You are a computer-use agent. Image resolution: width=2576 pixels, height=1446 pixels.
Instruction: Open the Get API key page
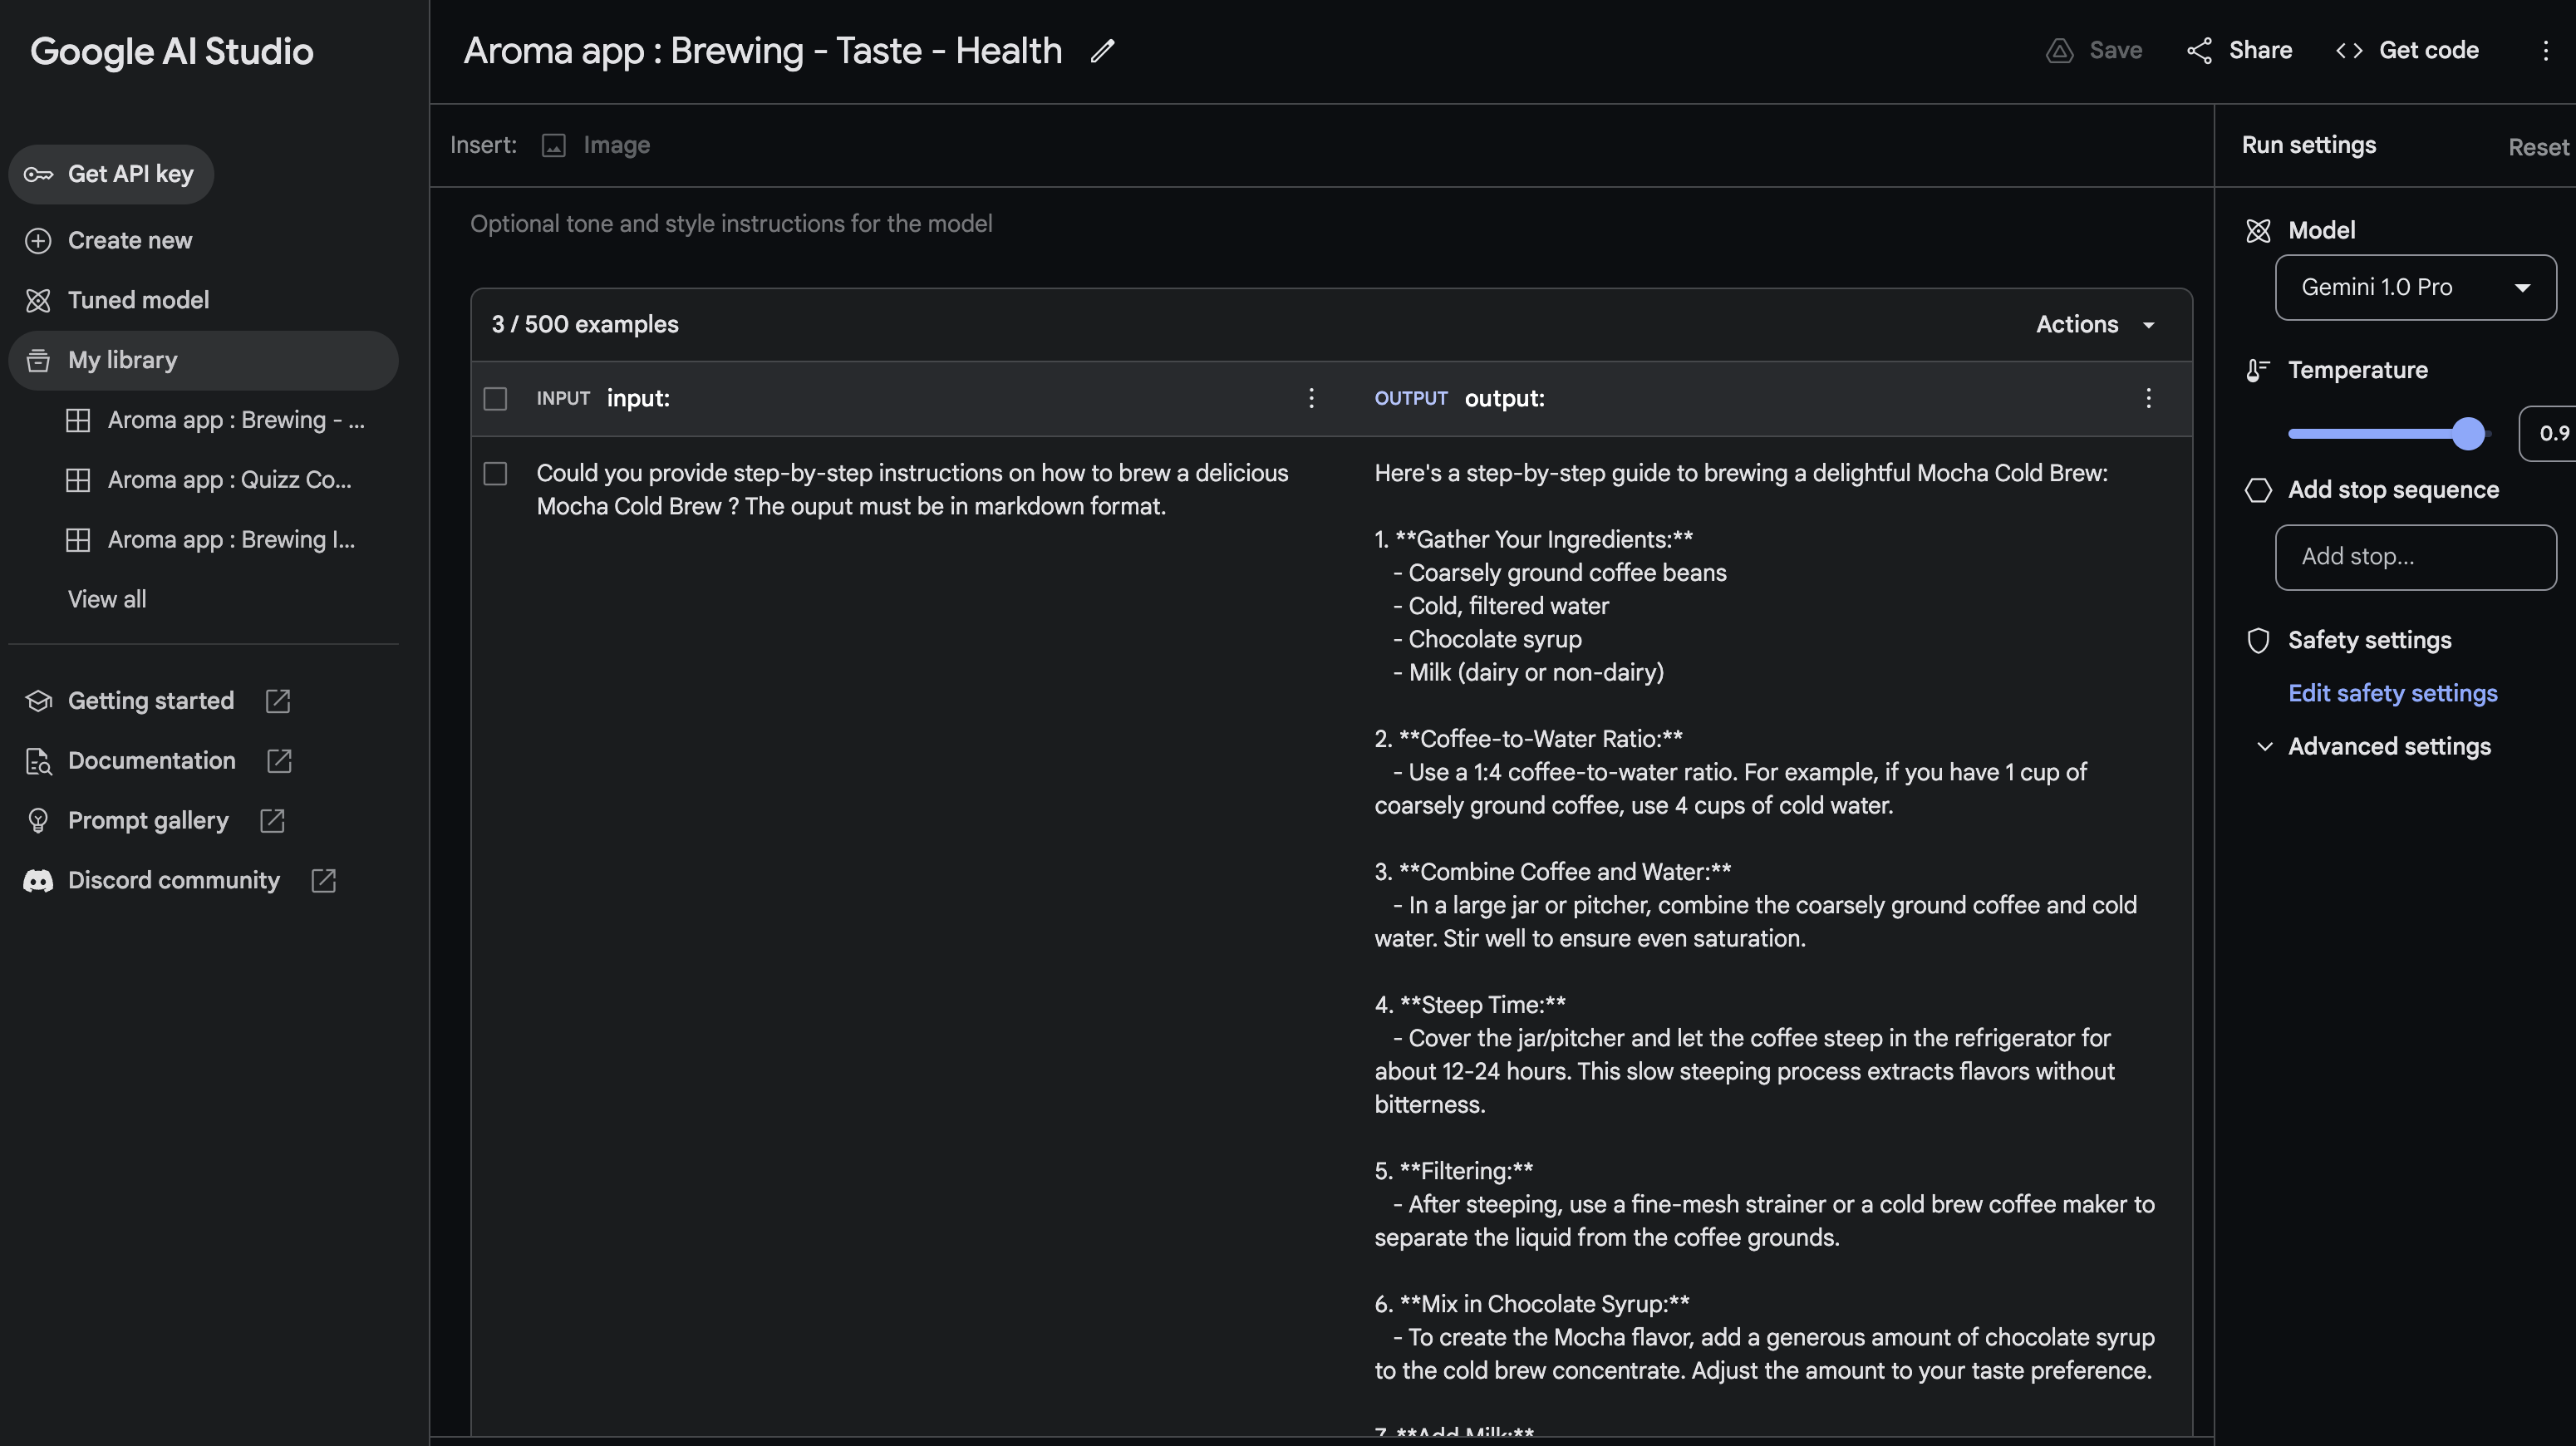click(x=111, y=173)
